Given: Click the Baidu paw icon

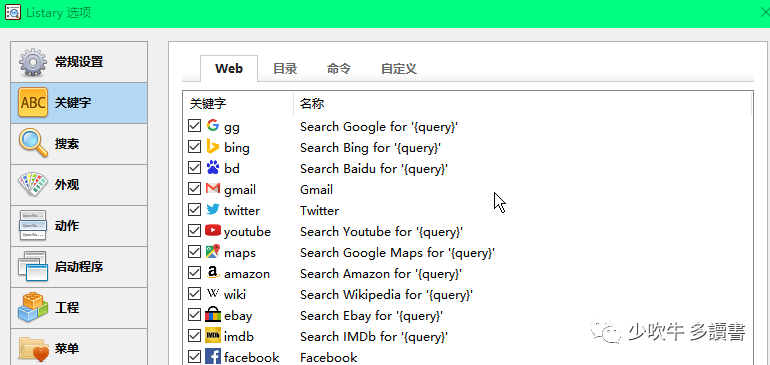Looking at the screenshot, I should coord(213,168).
